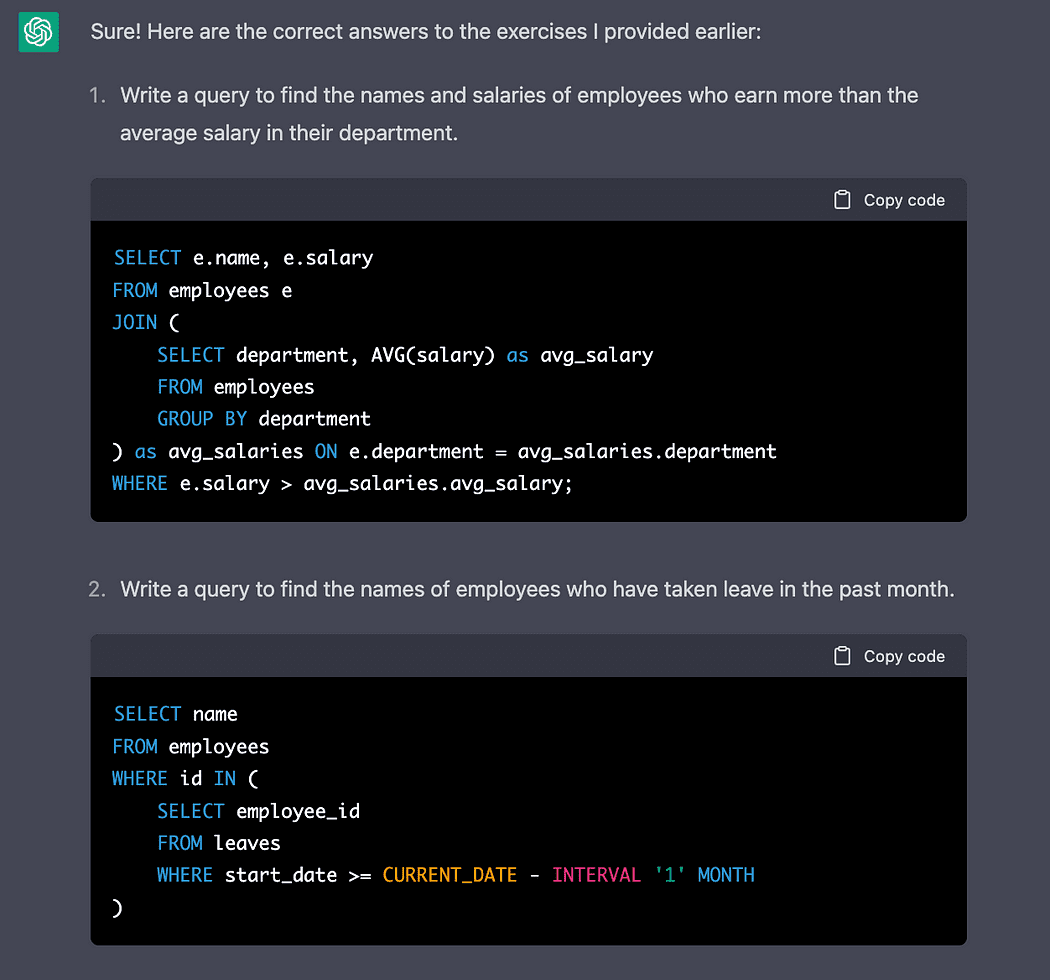The height and width of the screenshot is (980, 1050).
Task: Click the pink INTERVAL keyword
Action: (x=596, y=875)
